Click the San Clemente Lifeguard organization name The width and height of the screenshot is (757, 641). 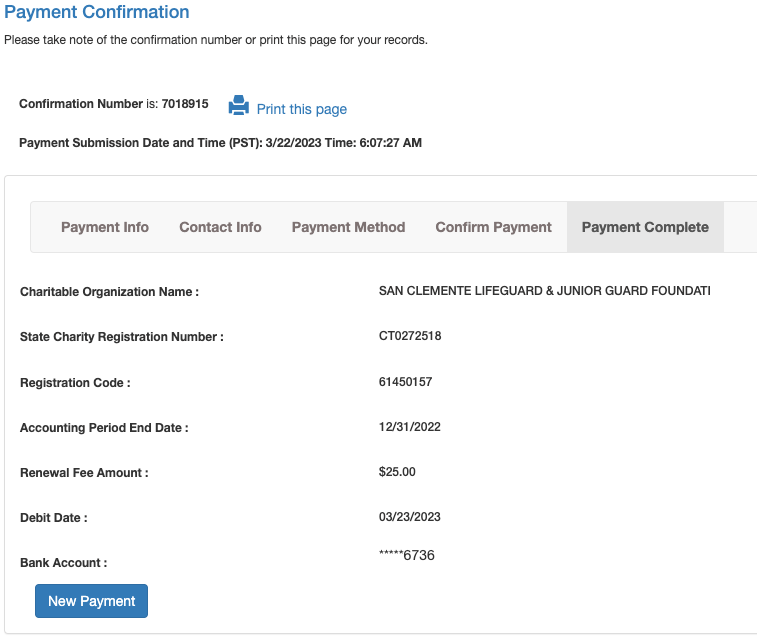click(x=544, y=291)
